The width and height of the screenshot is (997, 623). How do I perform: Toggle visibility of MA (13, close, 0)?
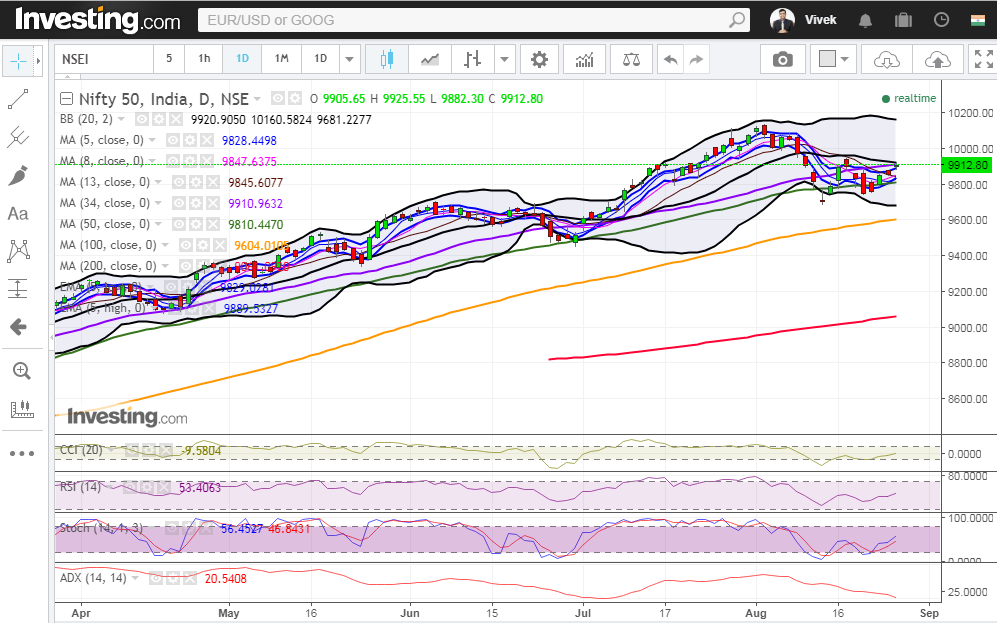[179, 182]
